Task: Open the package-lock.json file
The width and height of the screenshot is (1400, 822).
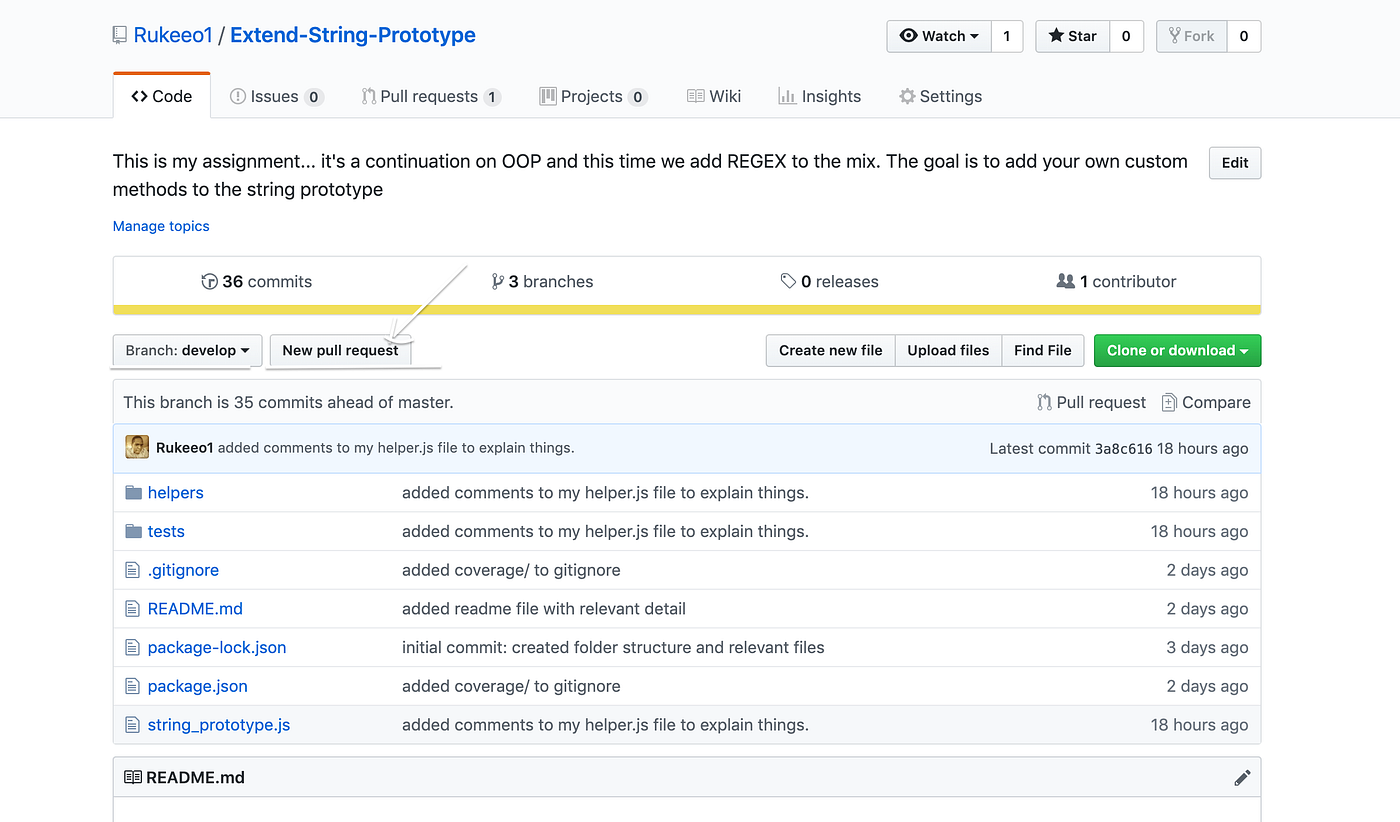Action: (x=217, y=647)
